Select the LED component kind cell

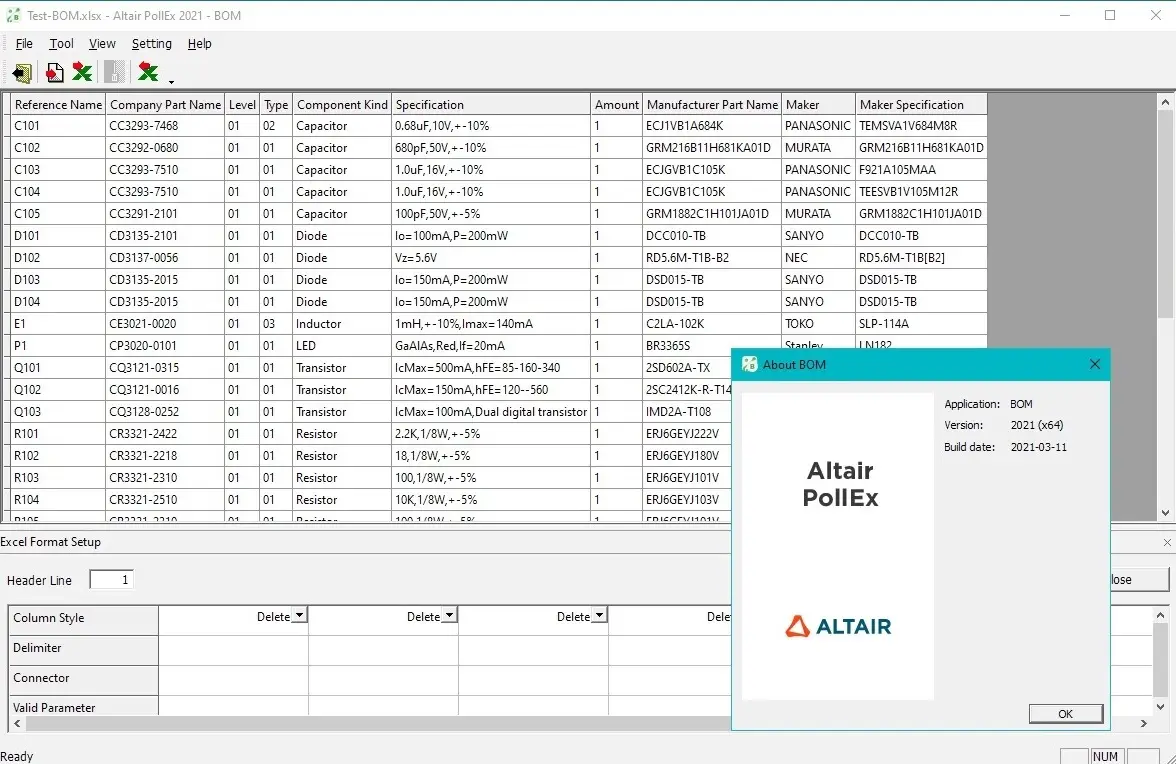pyautogui.click(x=342, y=346)
